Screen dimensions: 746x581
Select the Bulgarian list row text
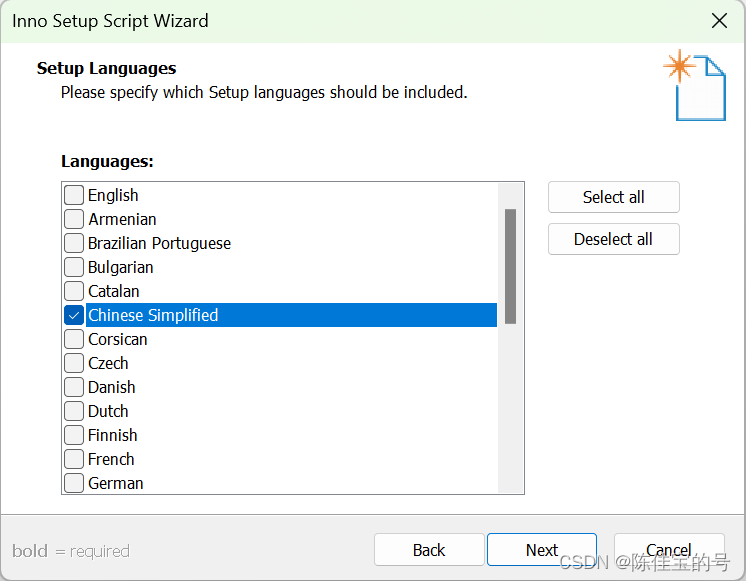click(121, 267)
